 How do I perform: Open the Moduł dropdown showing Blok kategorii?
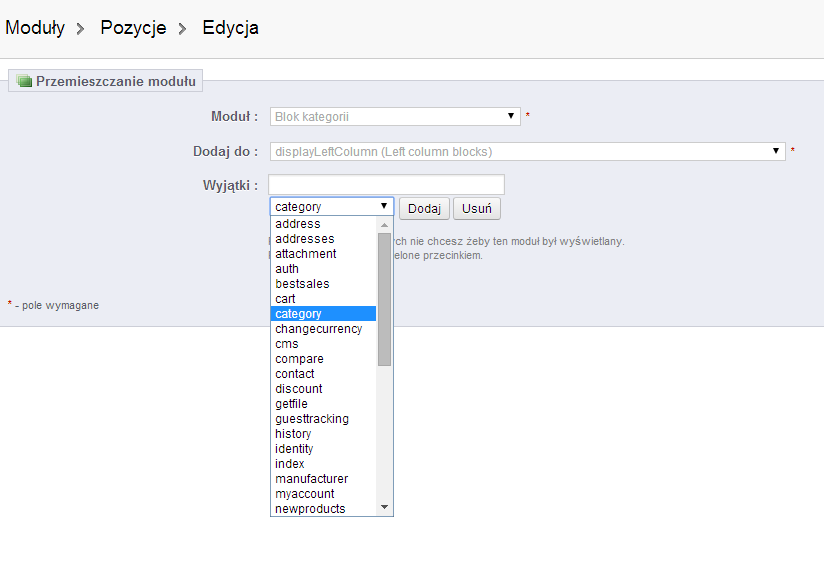tap(395, 116)
